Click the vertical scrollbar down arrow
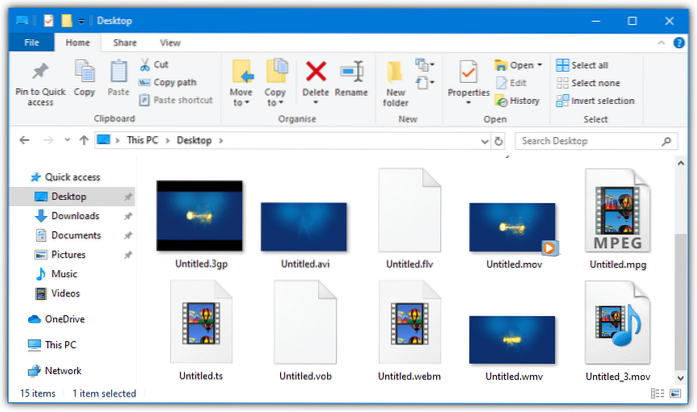 pos(681,378)
